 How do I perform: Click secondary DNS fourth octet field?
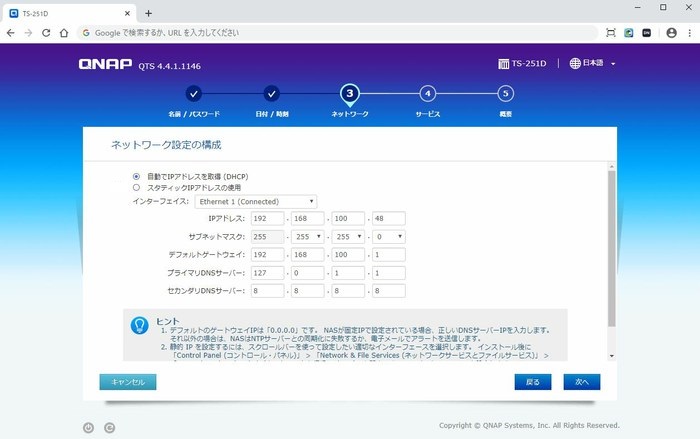[x=388, y=291]
